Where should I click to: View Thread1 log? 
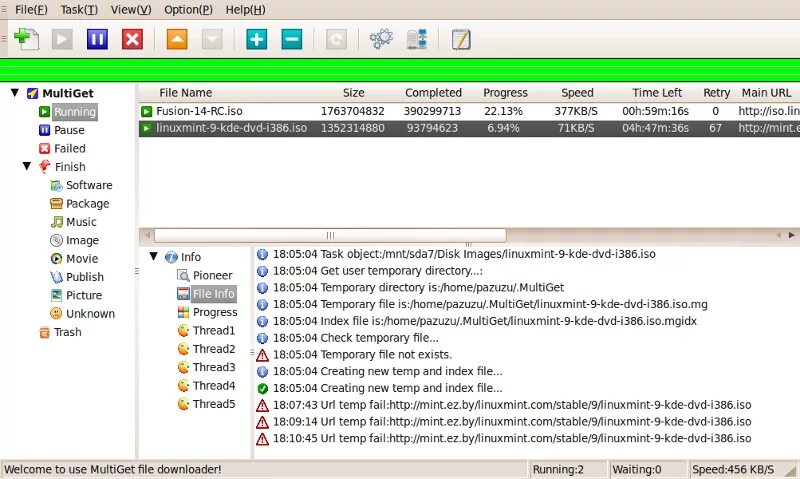coord(214,331)
